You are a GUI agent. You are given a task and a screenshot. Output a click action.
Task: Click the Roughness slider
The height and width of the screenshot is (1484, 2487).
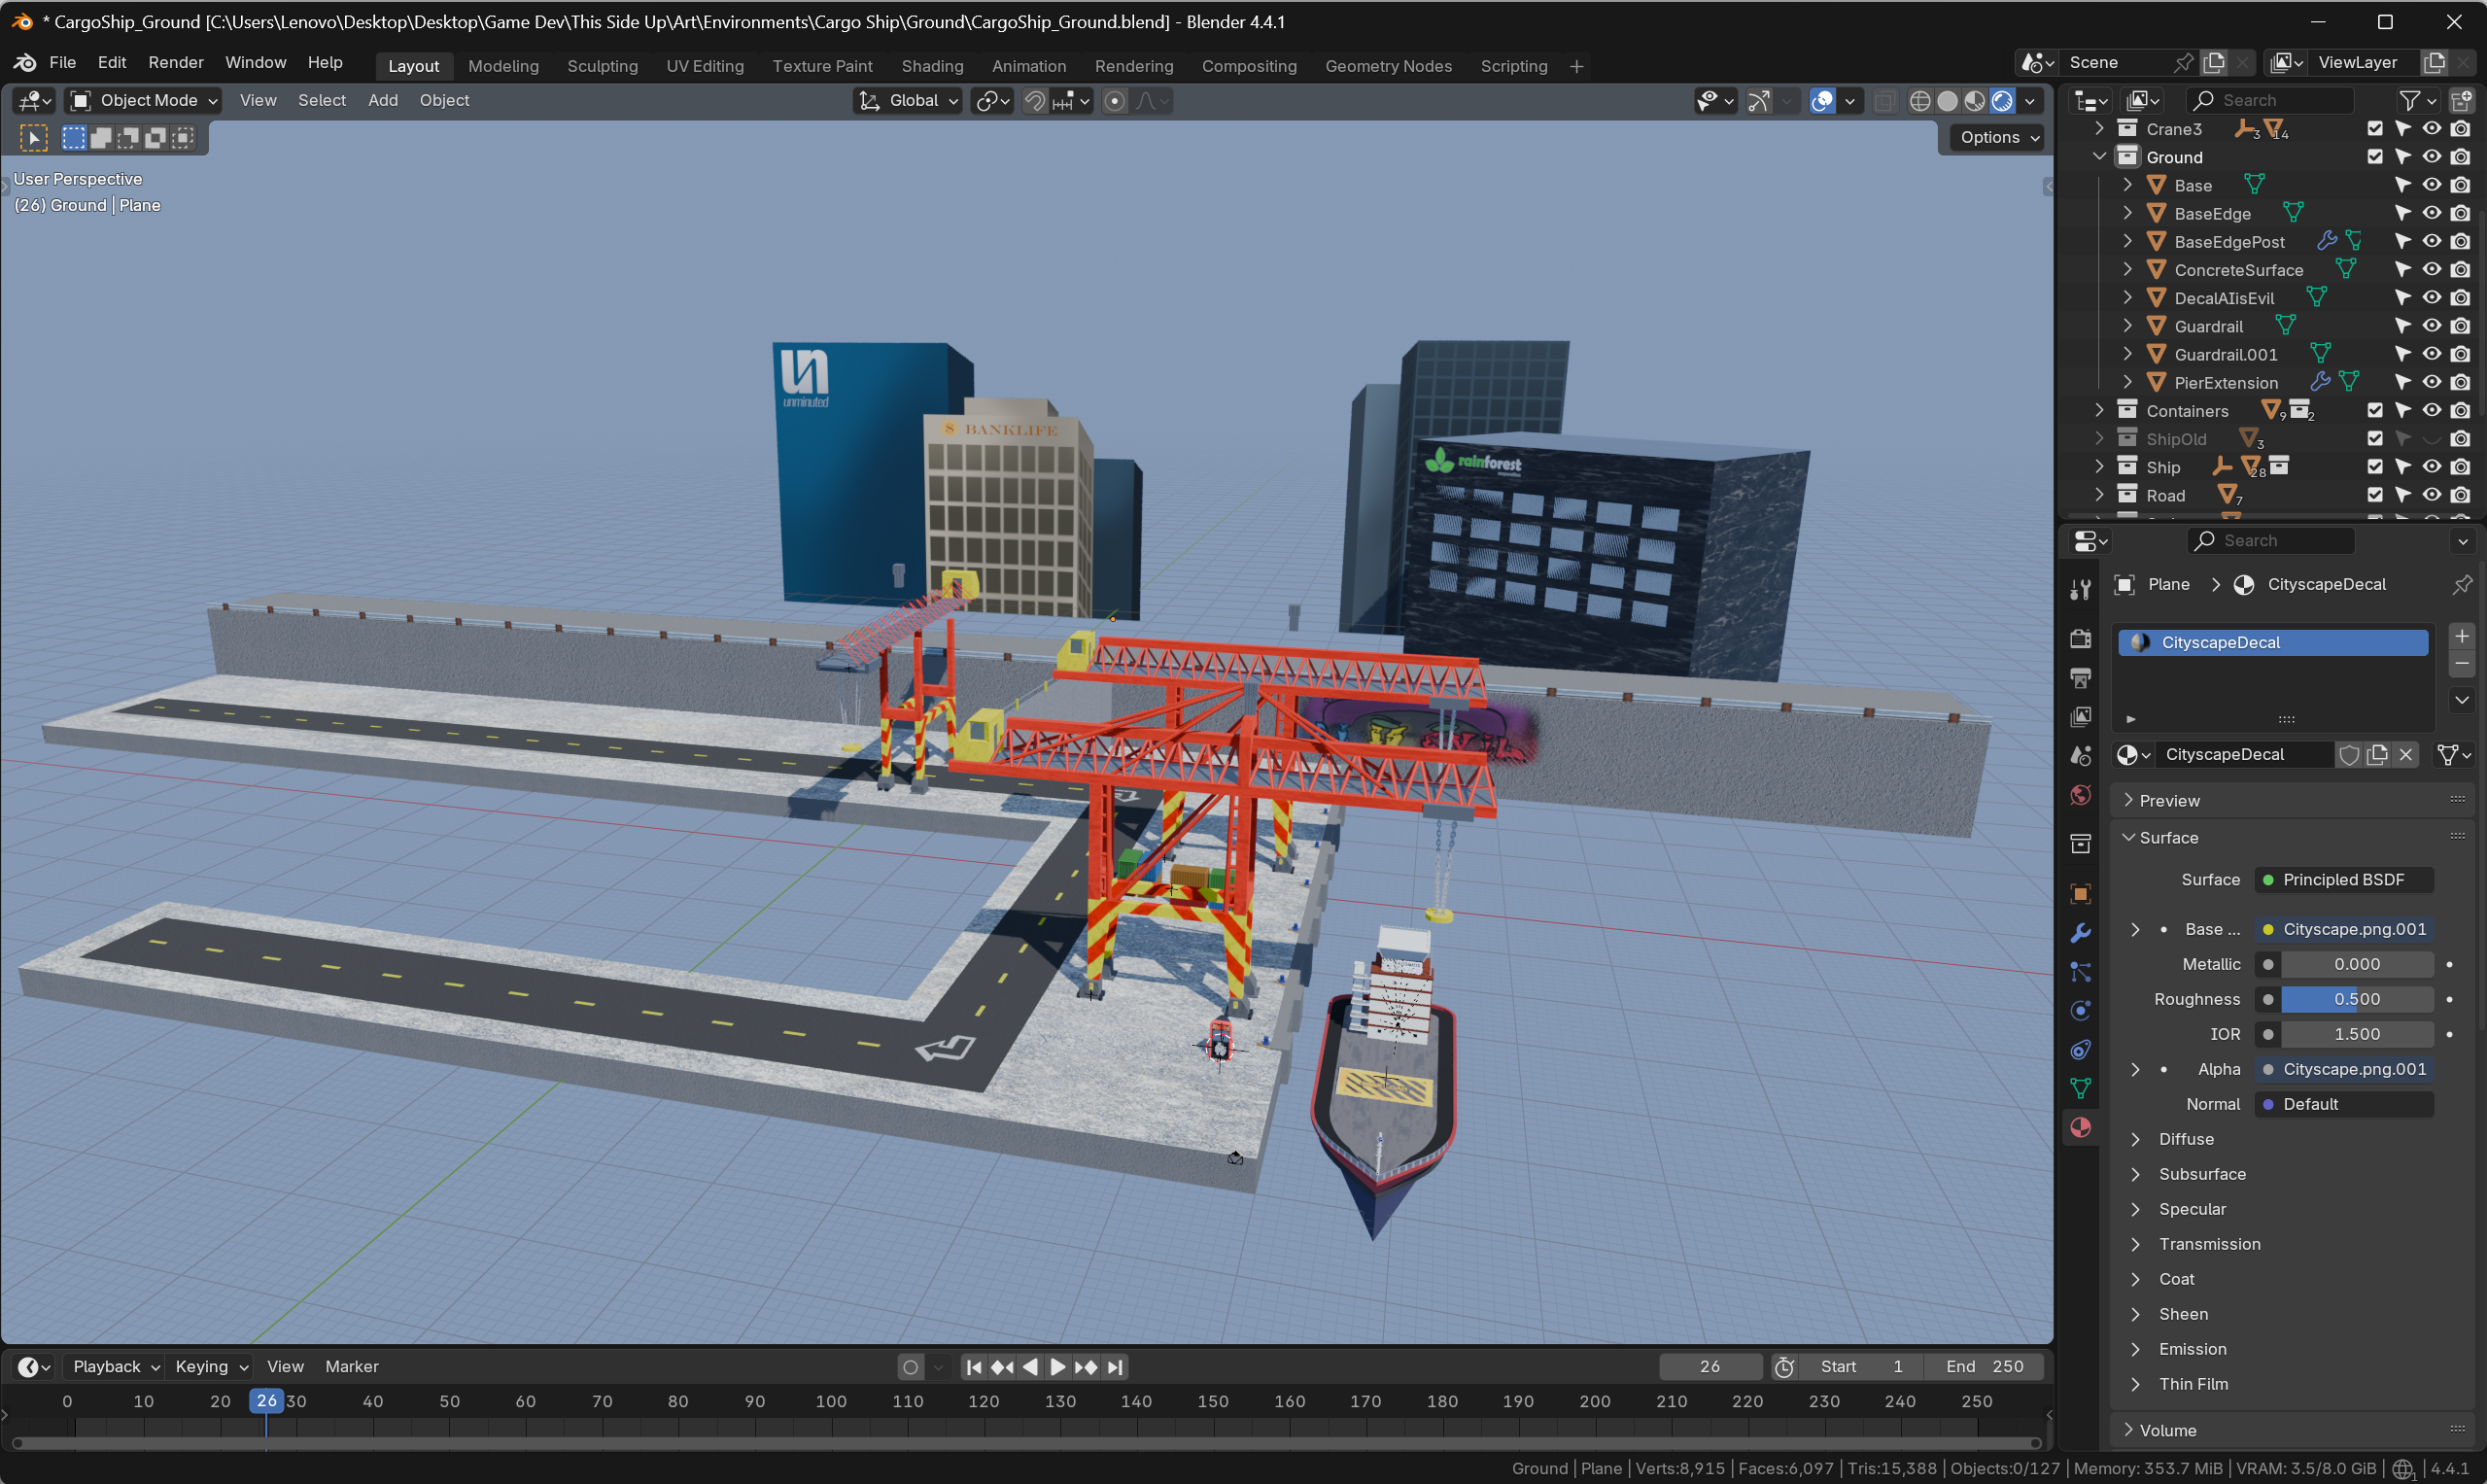(2355, 999)
